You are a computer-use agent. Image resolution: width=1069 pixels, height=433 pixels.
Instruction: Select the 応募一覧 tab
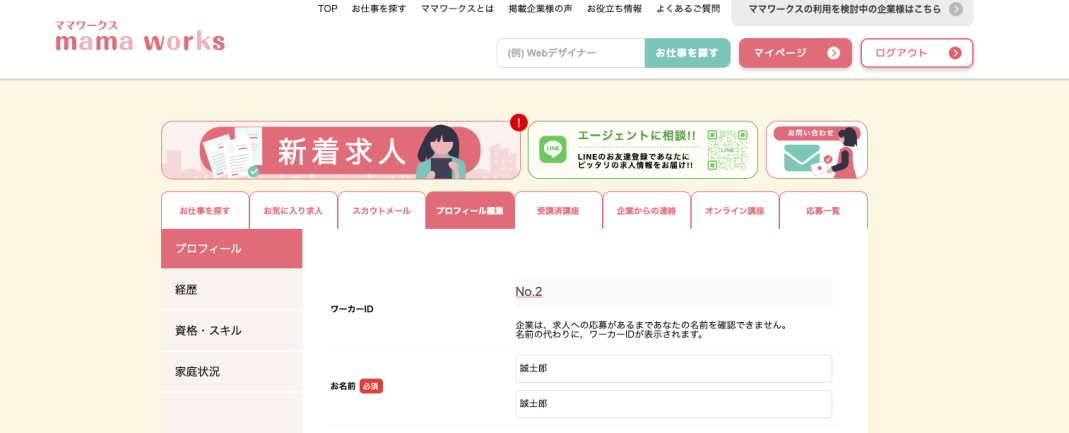pyautogui.click(x=822, y=211)
